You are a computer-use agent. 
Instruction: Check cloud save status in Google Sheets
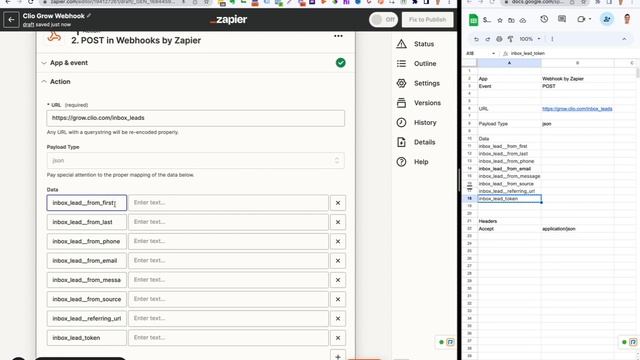pyautogui.click(x=523, y=20)
